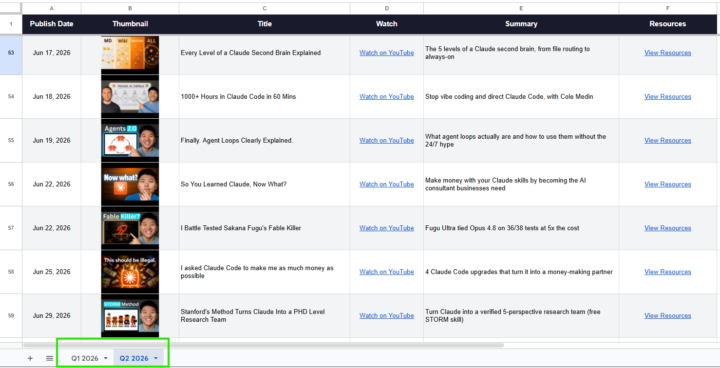720x368 pixels.
Task: Open Q1 2026 tab dropdown arrow
Action: [x=106, y=358]
